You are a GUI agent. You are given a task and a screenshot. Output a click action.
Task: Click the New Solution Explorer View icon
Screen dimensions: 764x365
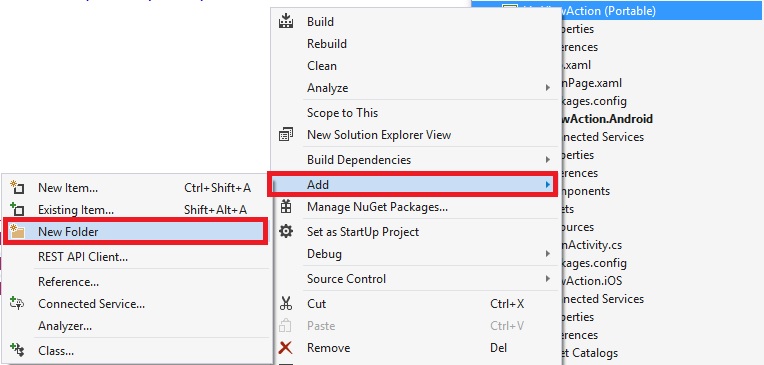pyautogui.click(x=286, y=134)
